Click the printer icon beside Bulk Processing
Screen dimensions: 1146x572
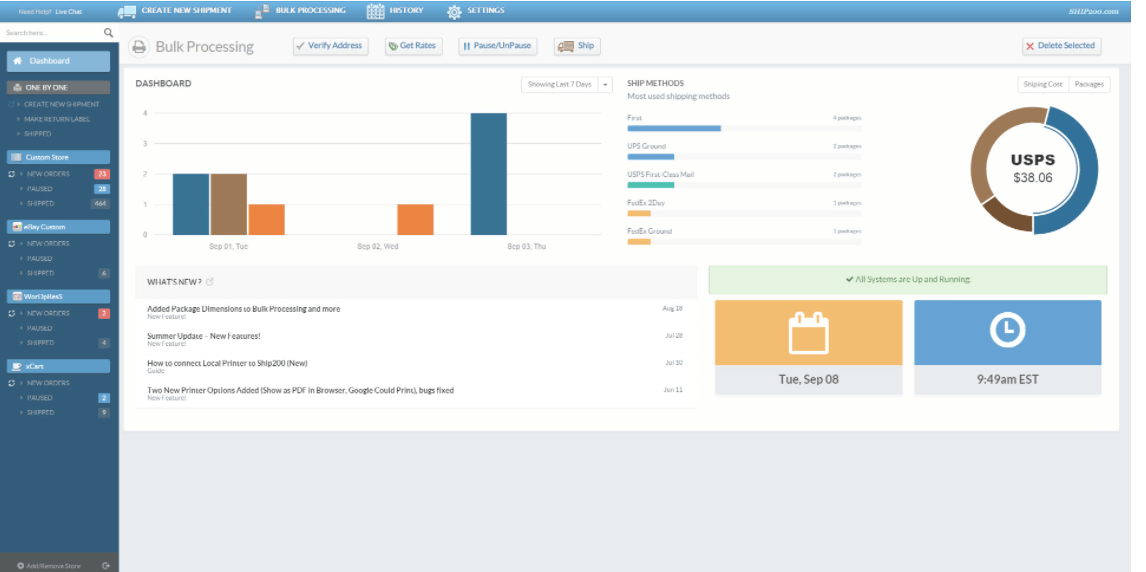click(139, 47)
